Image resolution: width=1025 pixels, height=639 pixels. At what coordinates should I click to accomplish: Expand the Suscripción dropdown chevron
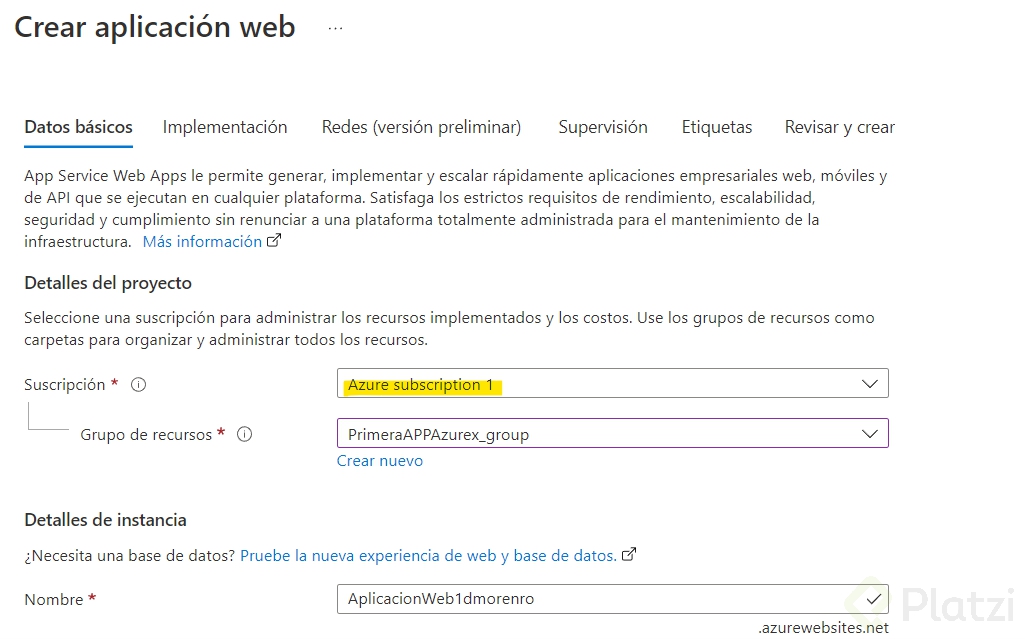(869, 384)
